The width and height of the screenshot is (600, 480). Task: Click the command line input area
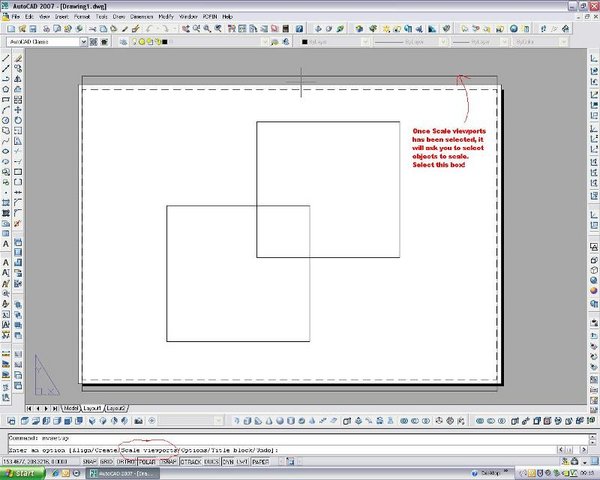point(300,450)
